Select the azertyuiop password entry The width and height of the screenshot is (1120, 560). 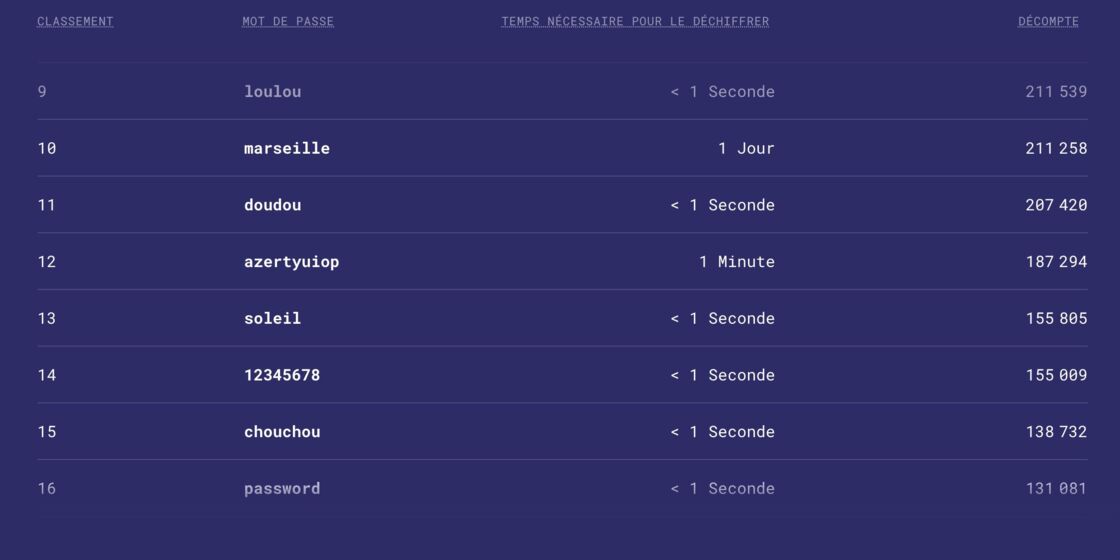291,262
